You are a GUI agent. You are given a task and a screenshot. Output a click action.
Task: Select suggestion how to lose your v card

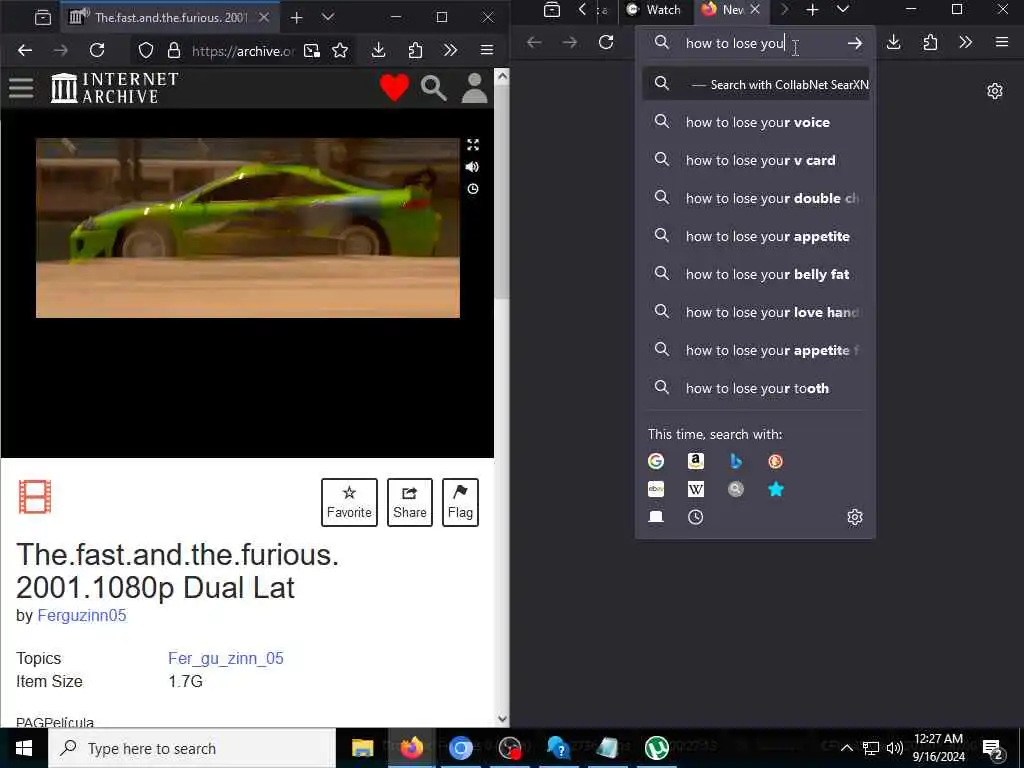point(756,160)
